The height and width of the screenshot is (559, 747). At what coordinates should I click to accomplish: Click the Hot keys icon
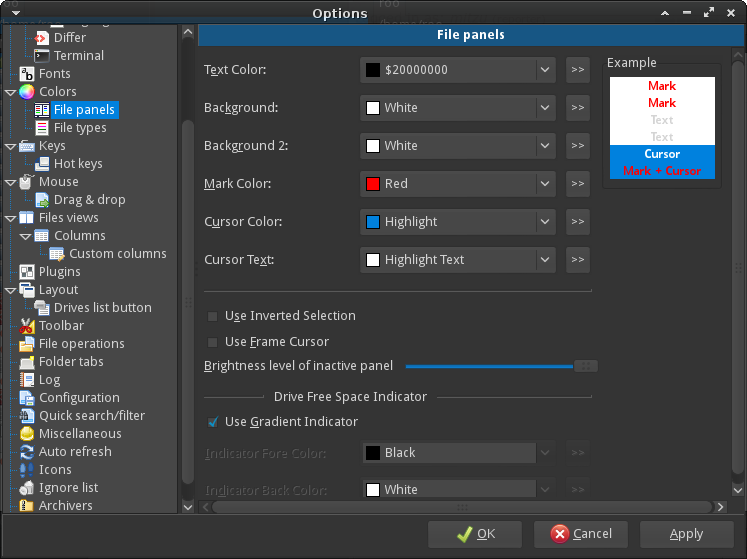[x=41, y=164]
